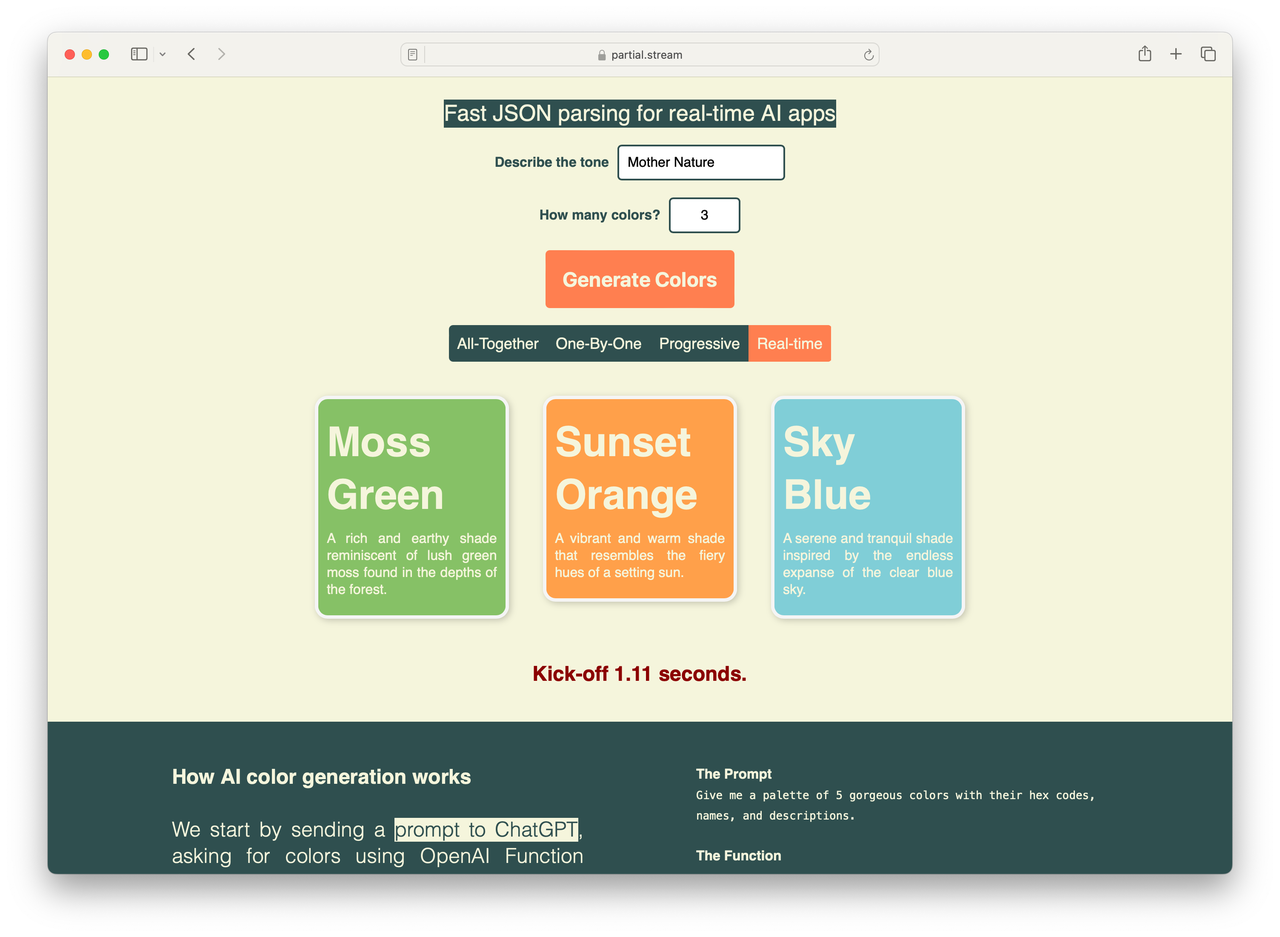Switch to the Progressive mode tab

(699, 343)
